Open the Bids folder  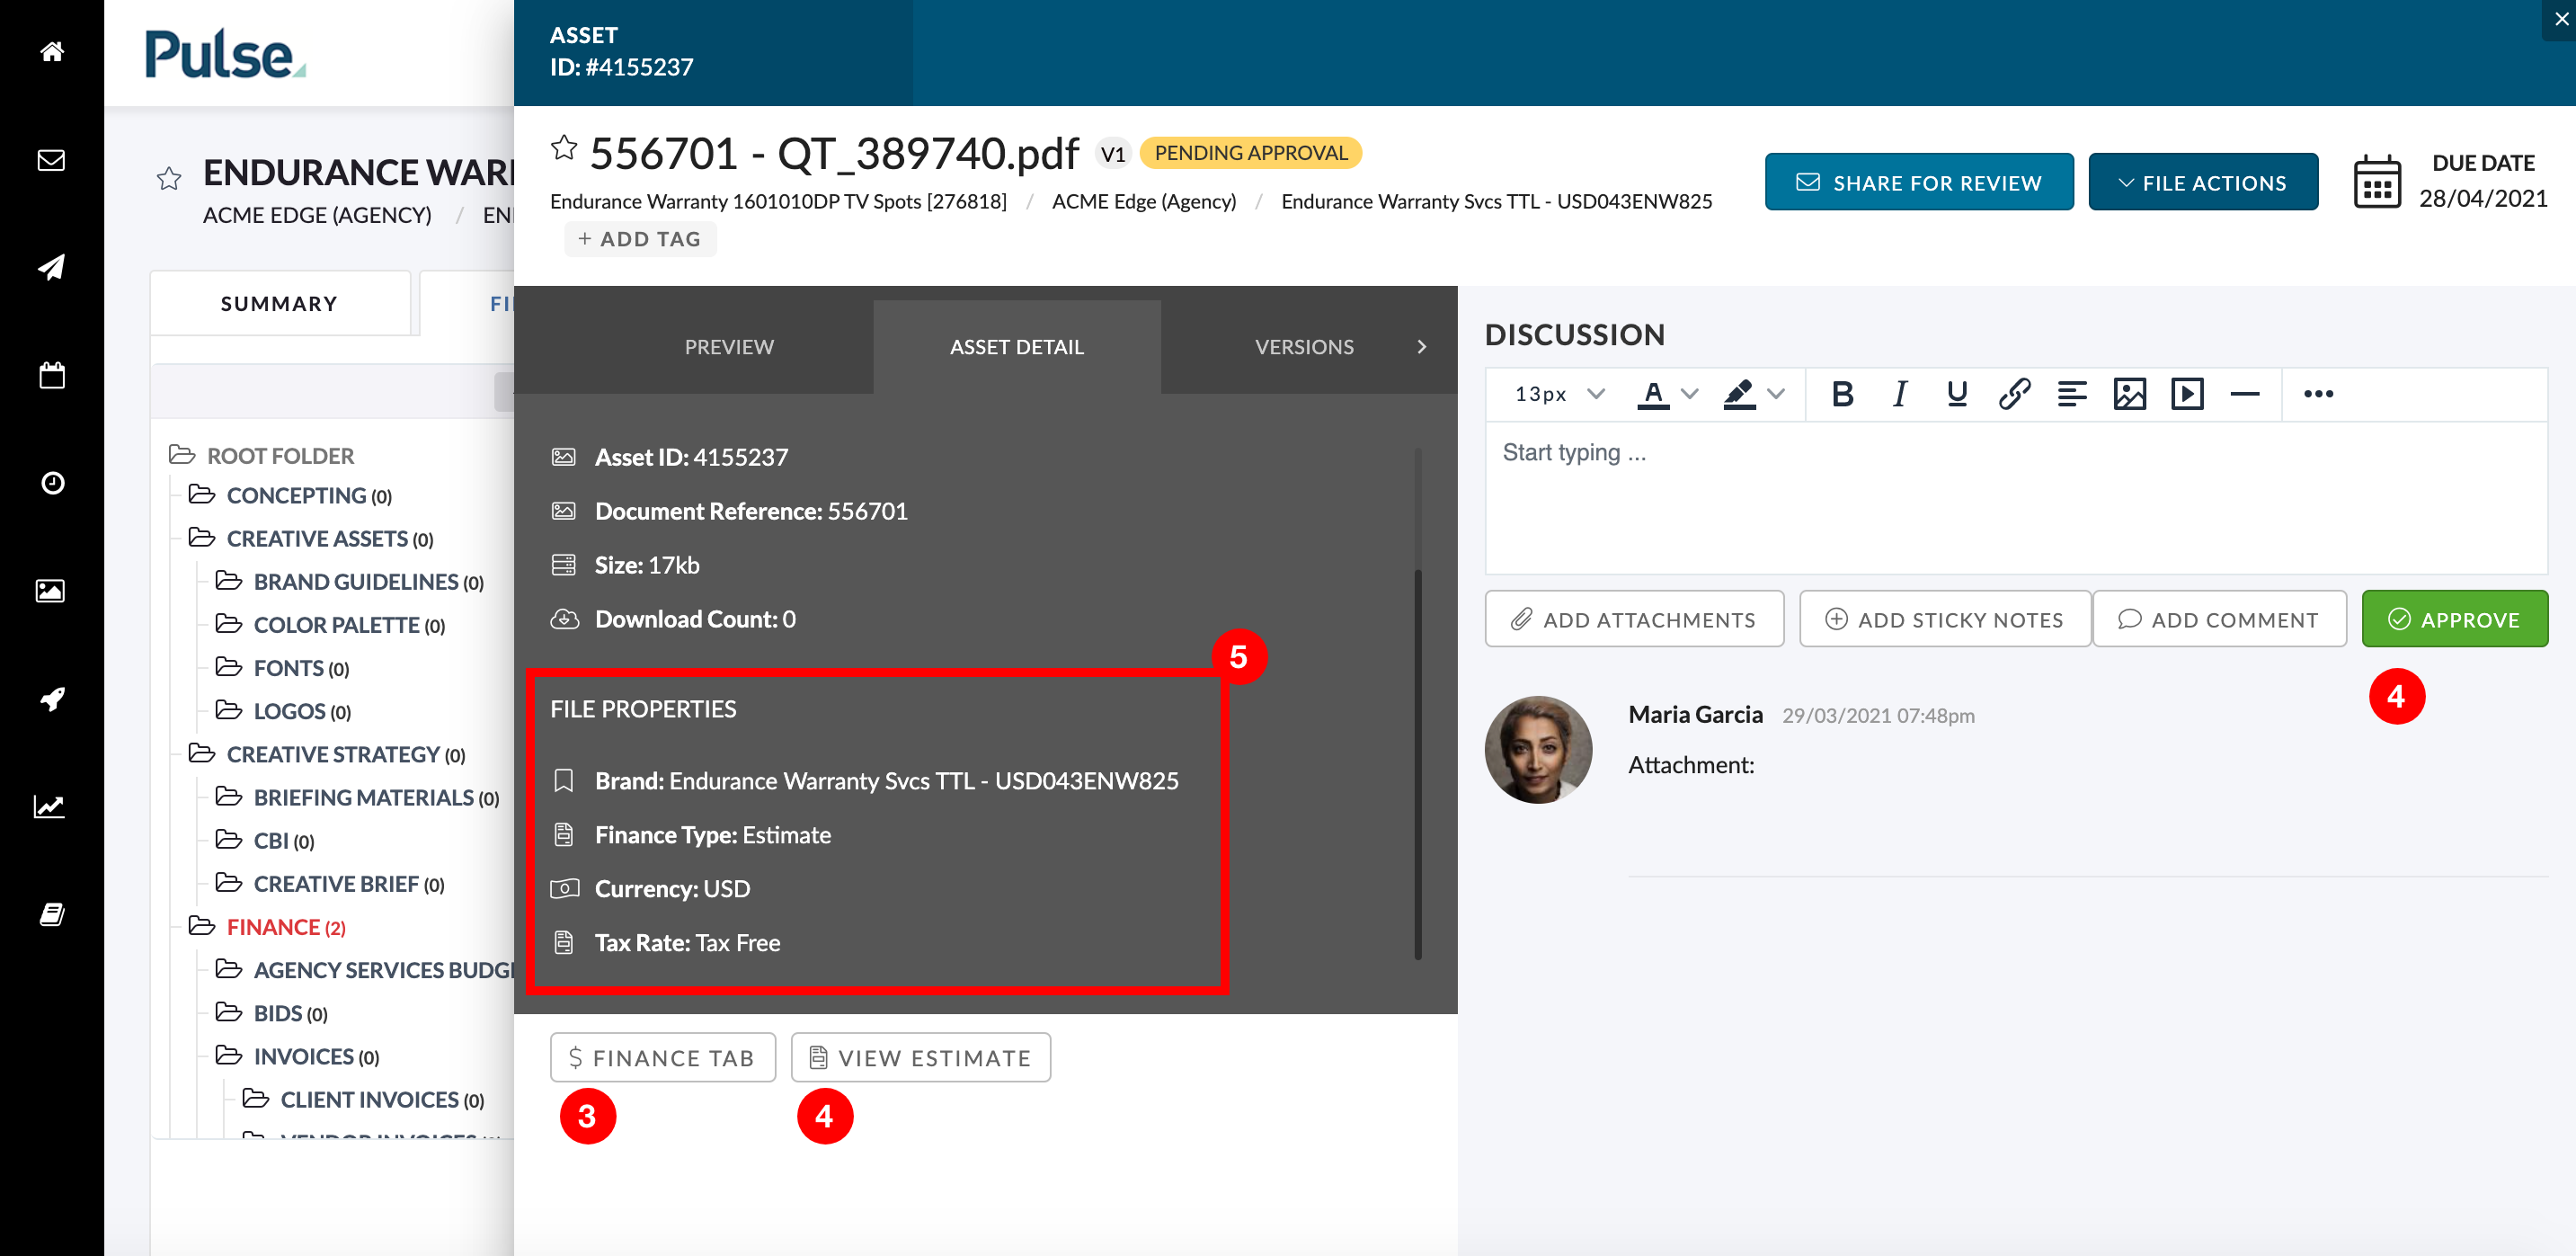point(272,1013)
